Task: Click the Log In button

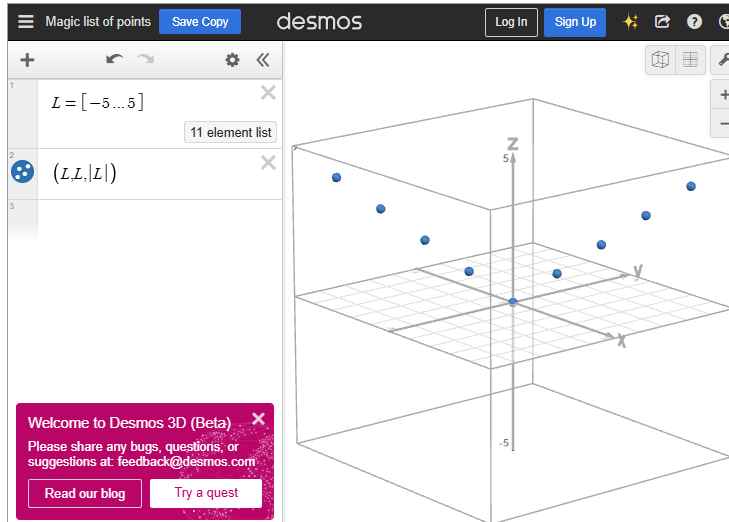Action: pyautogui.click(x=511, y=22)
